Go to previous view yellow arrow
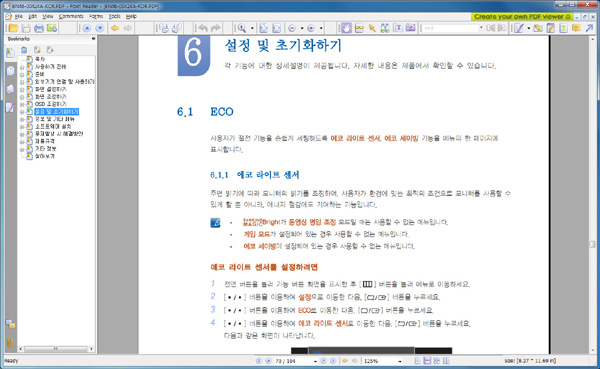The image size is (600, 369). [x=114, y=28]
